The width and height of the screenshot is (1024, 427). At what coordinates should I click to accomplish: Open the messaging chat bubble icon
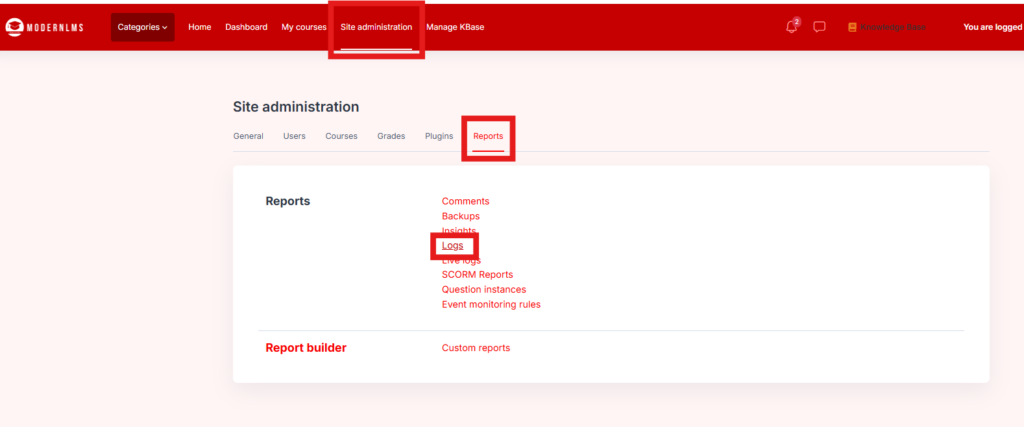click(819, 27)
